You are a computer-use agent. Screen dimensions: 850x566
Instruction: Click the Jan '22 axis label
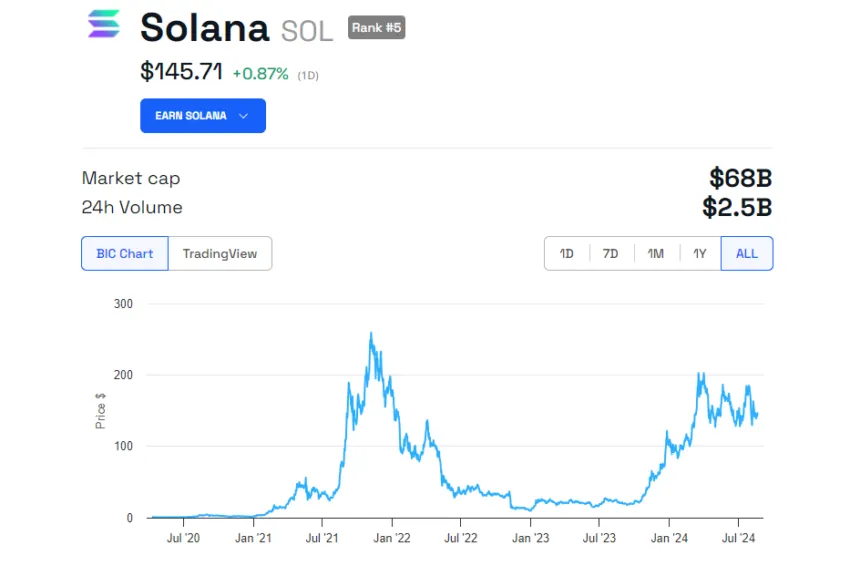coord(392,538)
